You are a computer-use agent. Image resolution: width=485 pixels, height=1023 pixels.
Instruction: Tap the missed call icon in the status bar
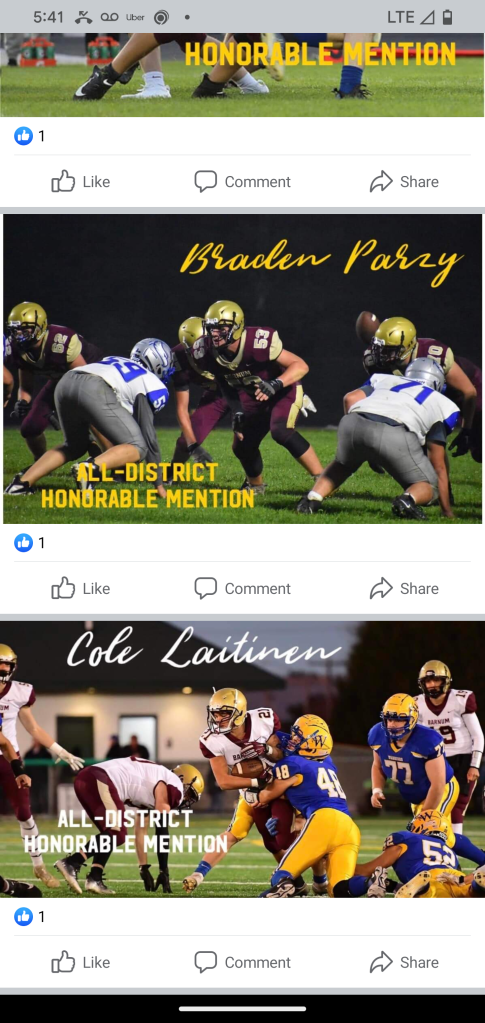tap(83, 18)
